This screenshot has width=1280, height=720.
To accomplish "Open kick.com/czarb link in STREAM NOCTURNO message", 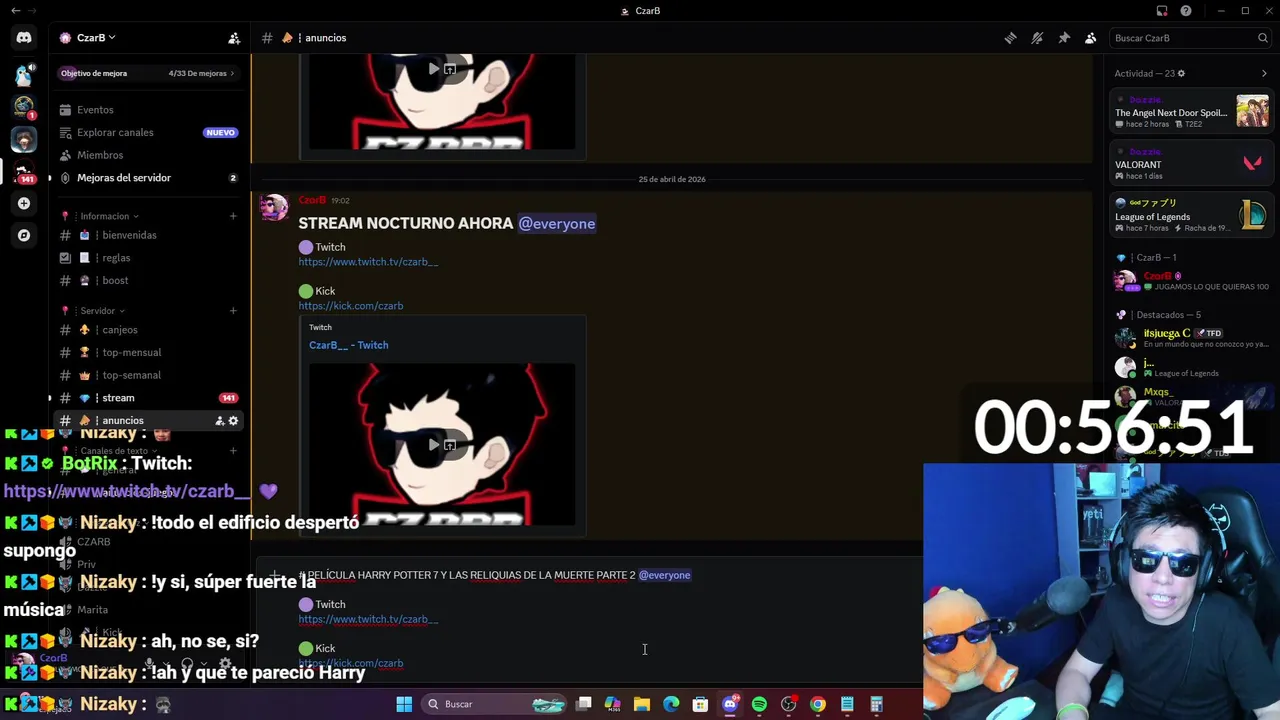I will [x=350, y=306].
